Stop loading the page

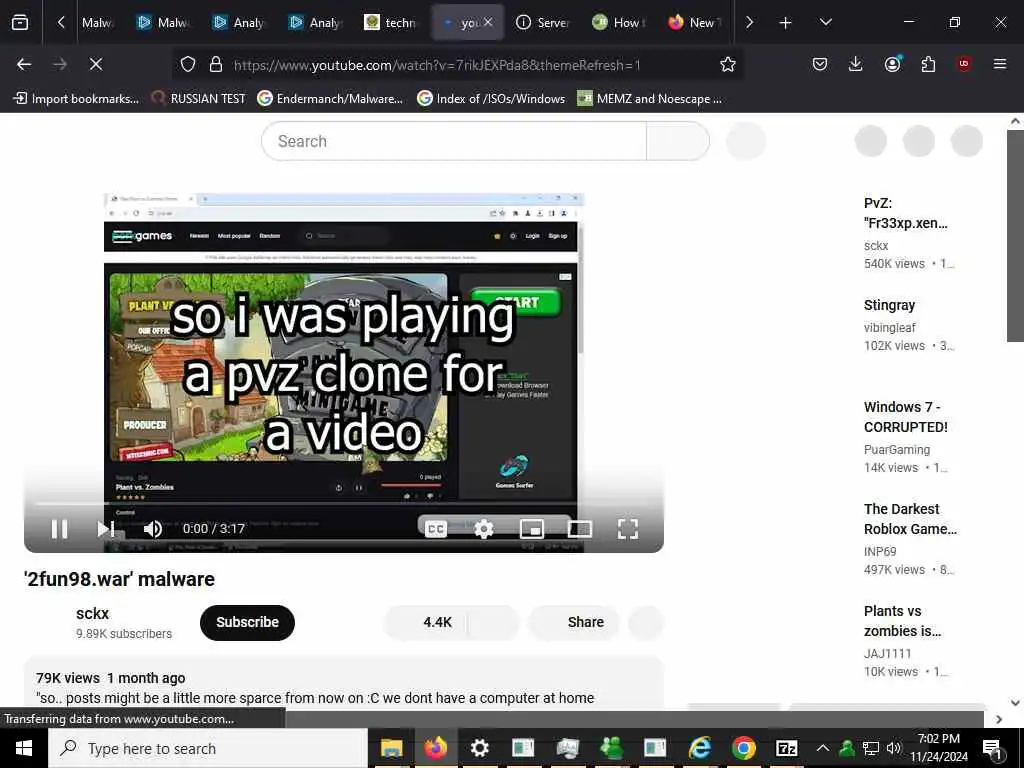click(x=95, y=64)
